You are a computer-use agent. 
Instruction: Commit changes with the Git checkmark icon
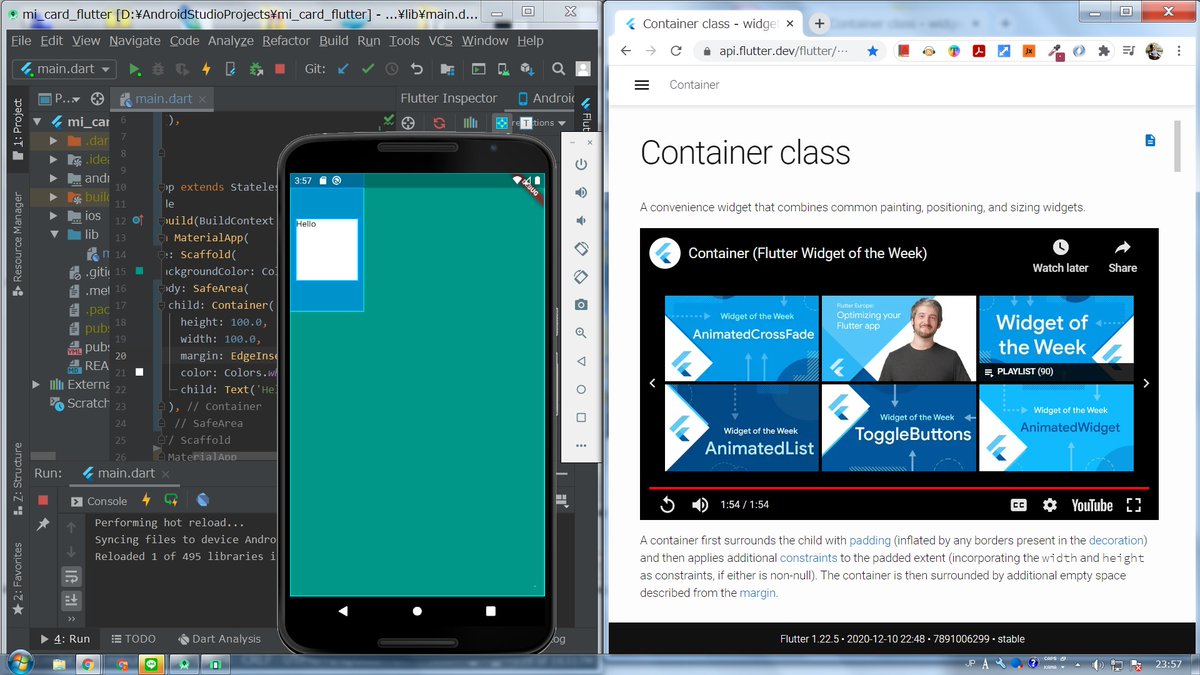pos(367,69)
